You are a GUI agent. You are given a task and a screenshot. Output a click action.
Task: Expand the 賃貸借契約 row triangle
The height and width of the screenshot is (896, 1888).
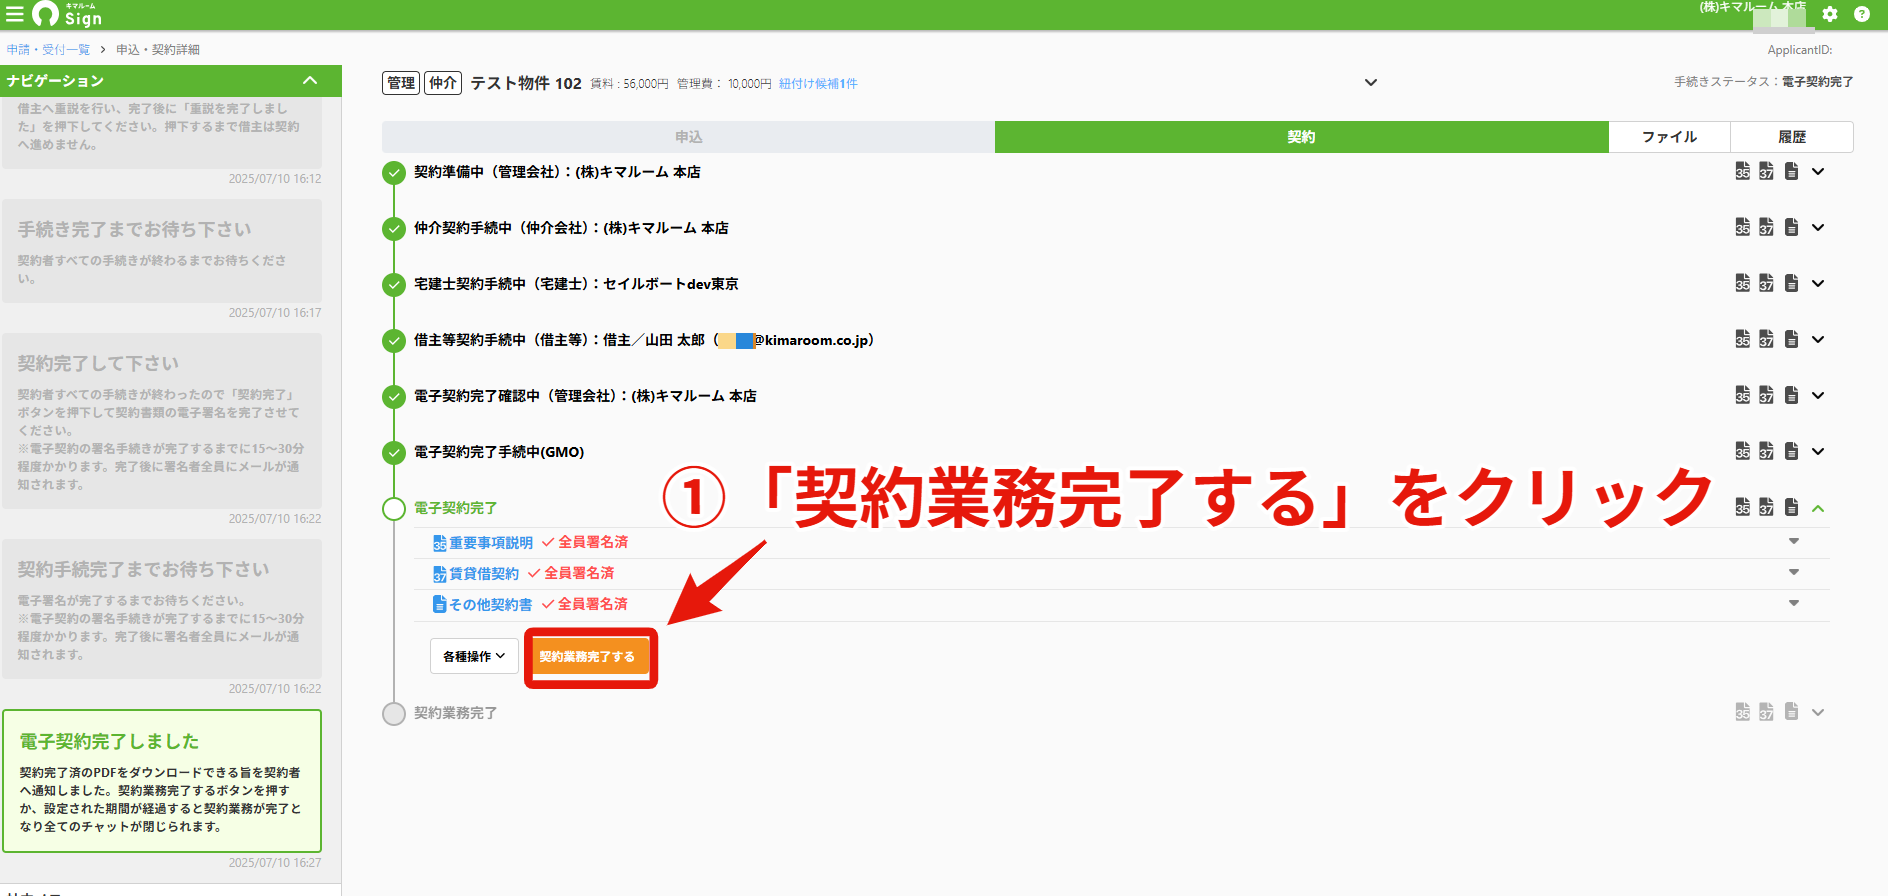(1794, 572)
